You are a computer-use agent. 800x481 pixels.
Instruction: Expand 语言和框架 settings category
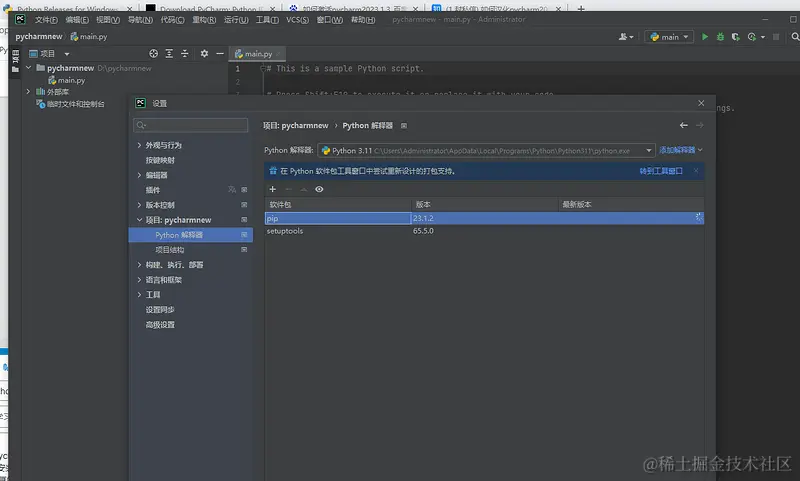click(139, 280)
